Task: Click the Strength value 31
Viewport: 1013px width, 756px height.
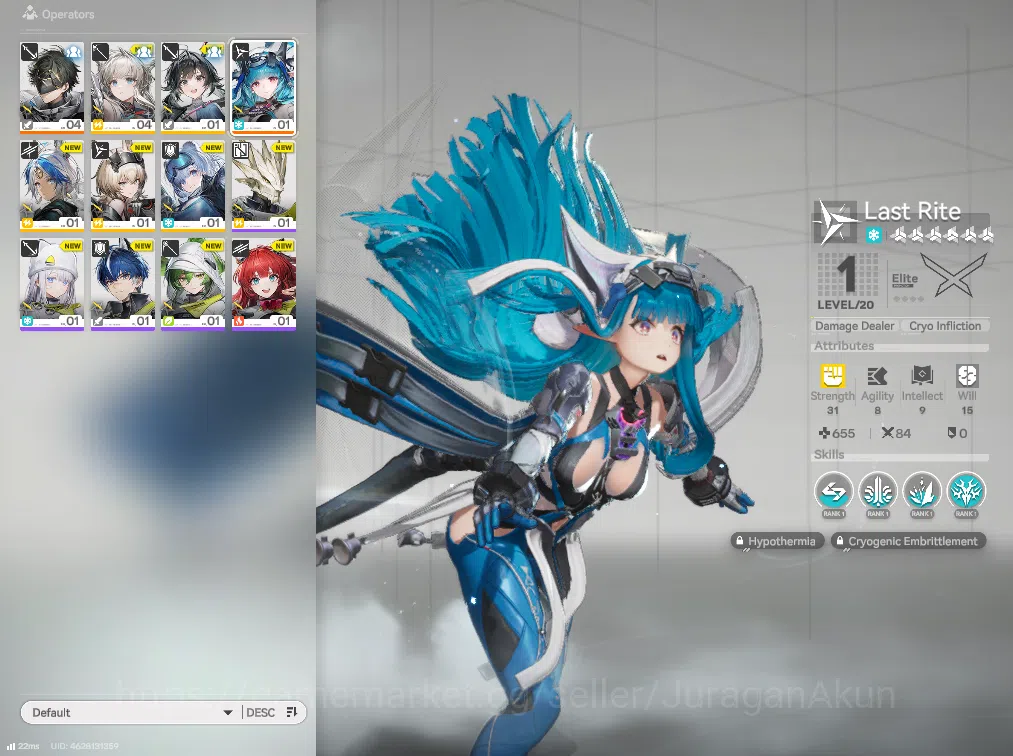Action: click(833, 410)
